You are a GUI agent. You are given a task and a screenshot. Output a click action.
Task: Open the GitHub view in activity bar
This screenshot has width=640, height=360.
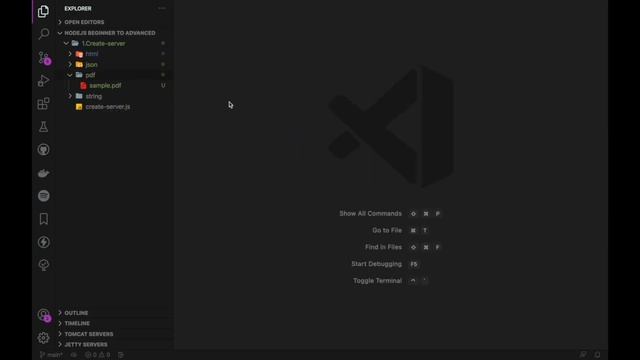click(43, 149)
